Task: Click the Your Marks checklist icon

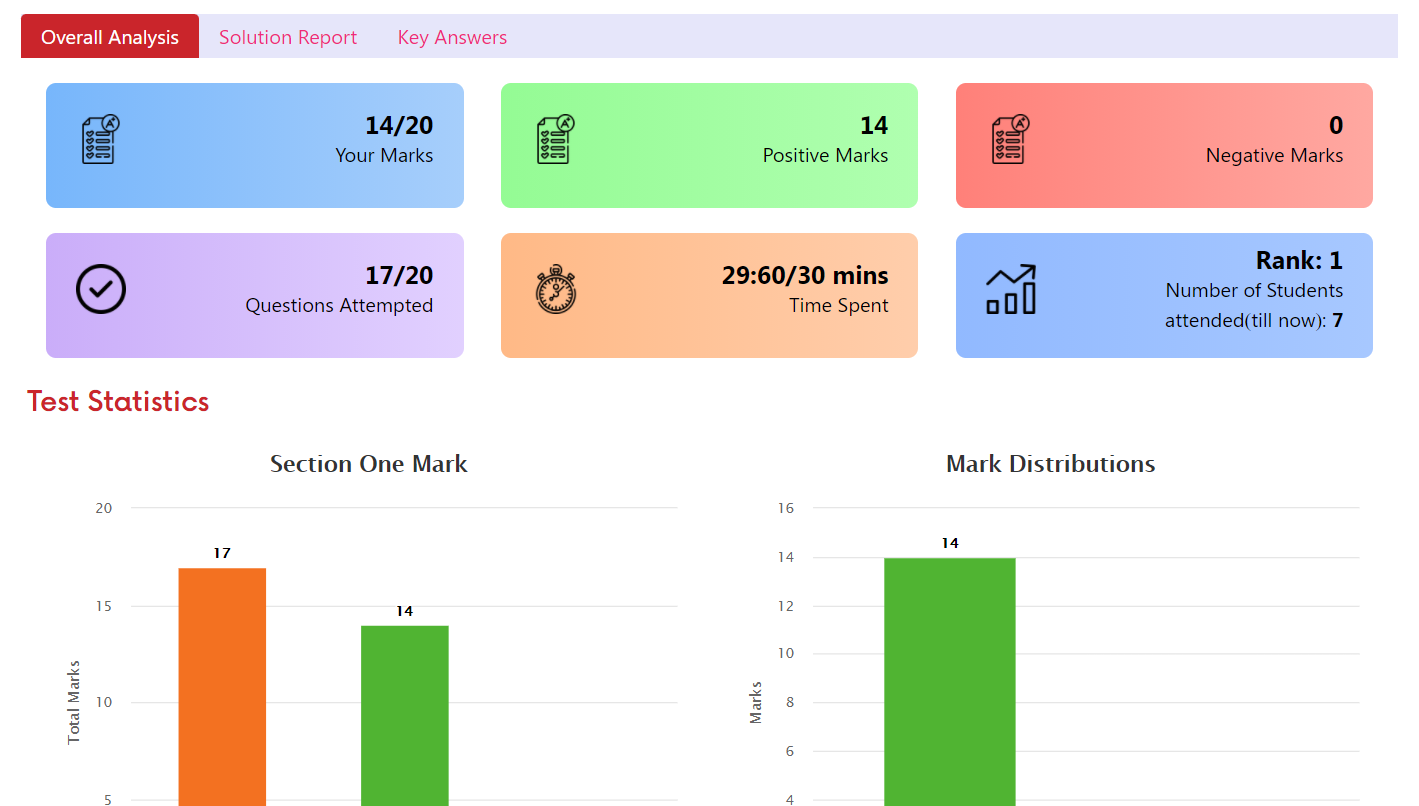Action: point(101,139)
